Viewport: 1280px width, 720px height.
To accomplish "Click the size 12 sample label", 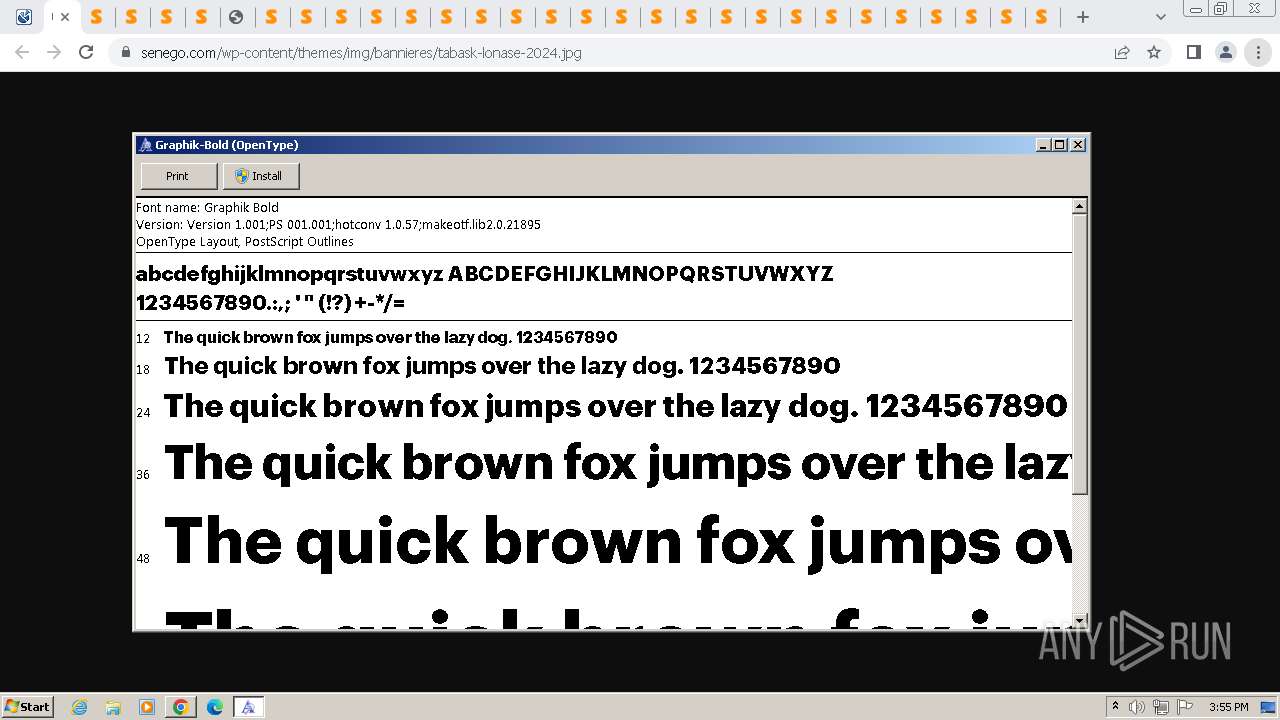I will (x=143, y=339).
